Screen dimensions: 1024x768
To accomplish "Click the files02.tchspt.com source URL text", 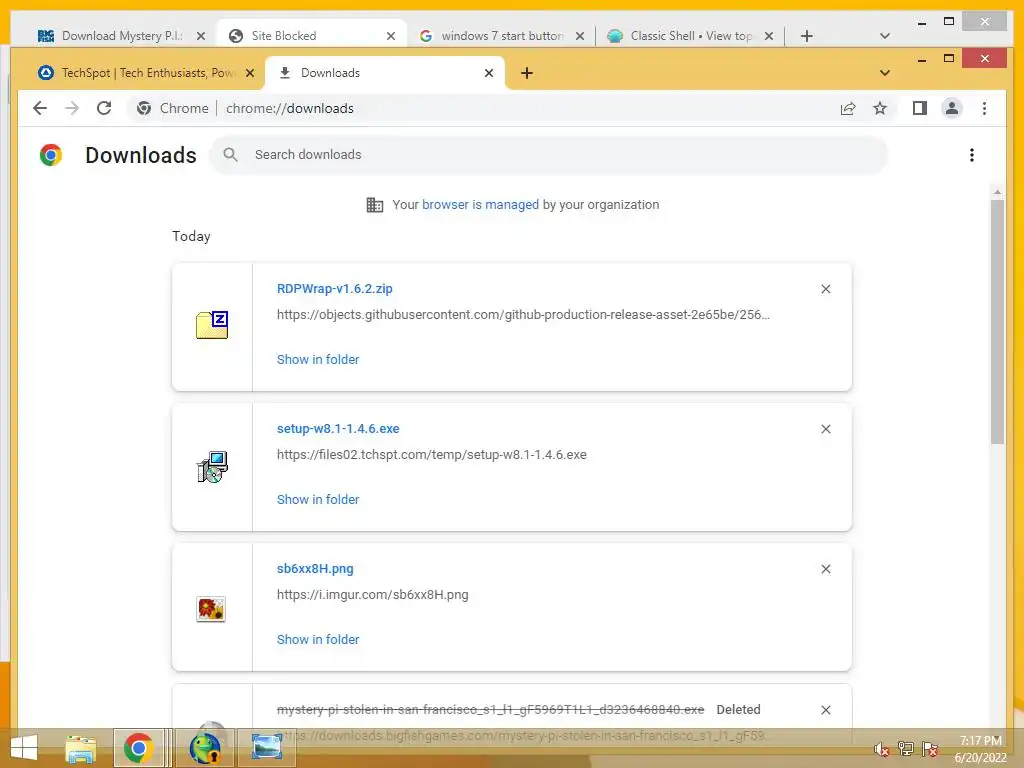I will (x=432, y=455).
